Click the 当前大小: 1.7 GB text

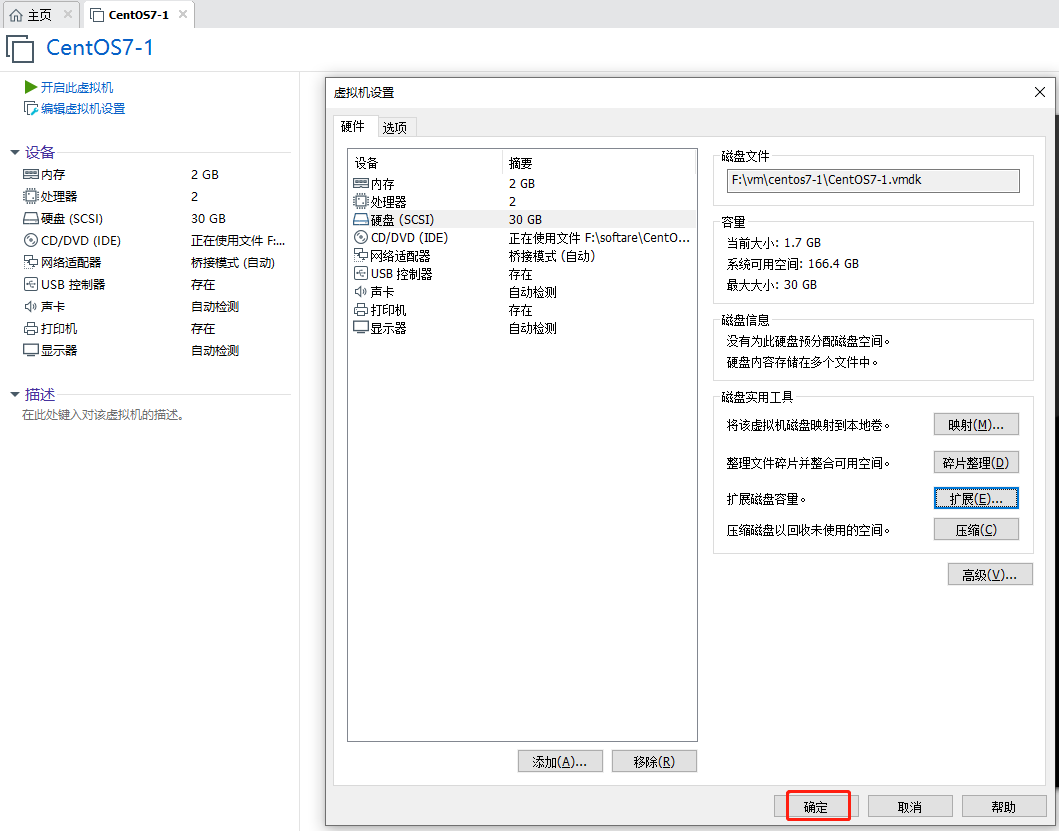(x=774, y=243)
